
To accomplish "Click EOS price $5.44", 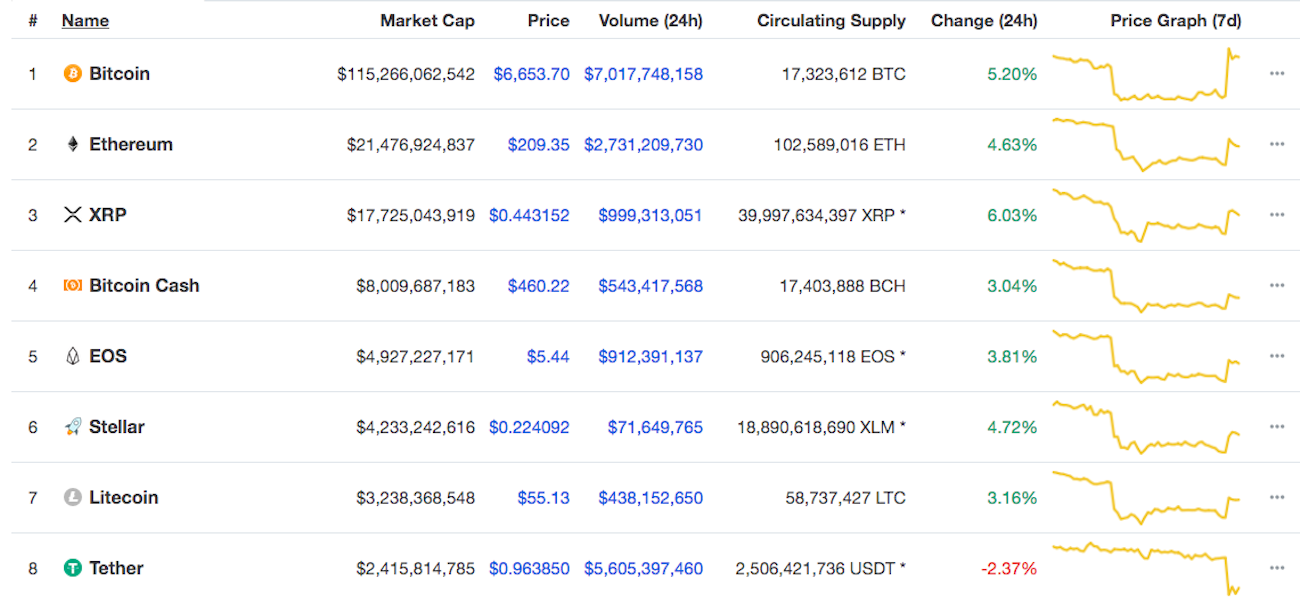I will tap(548, 356).
